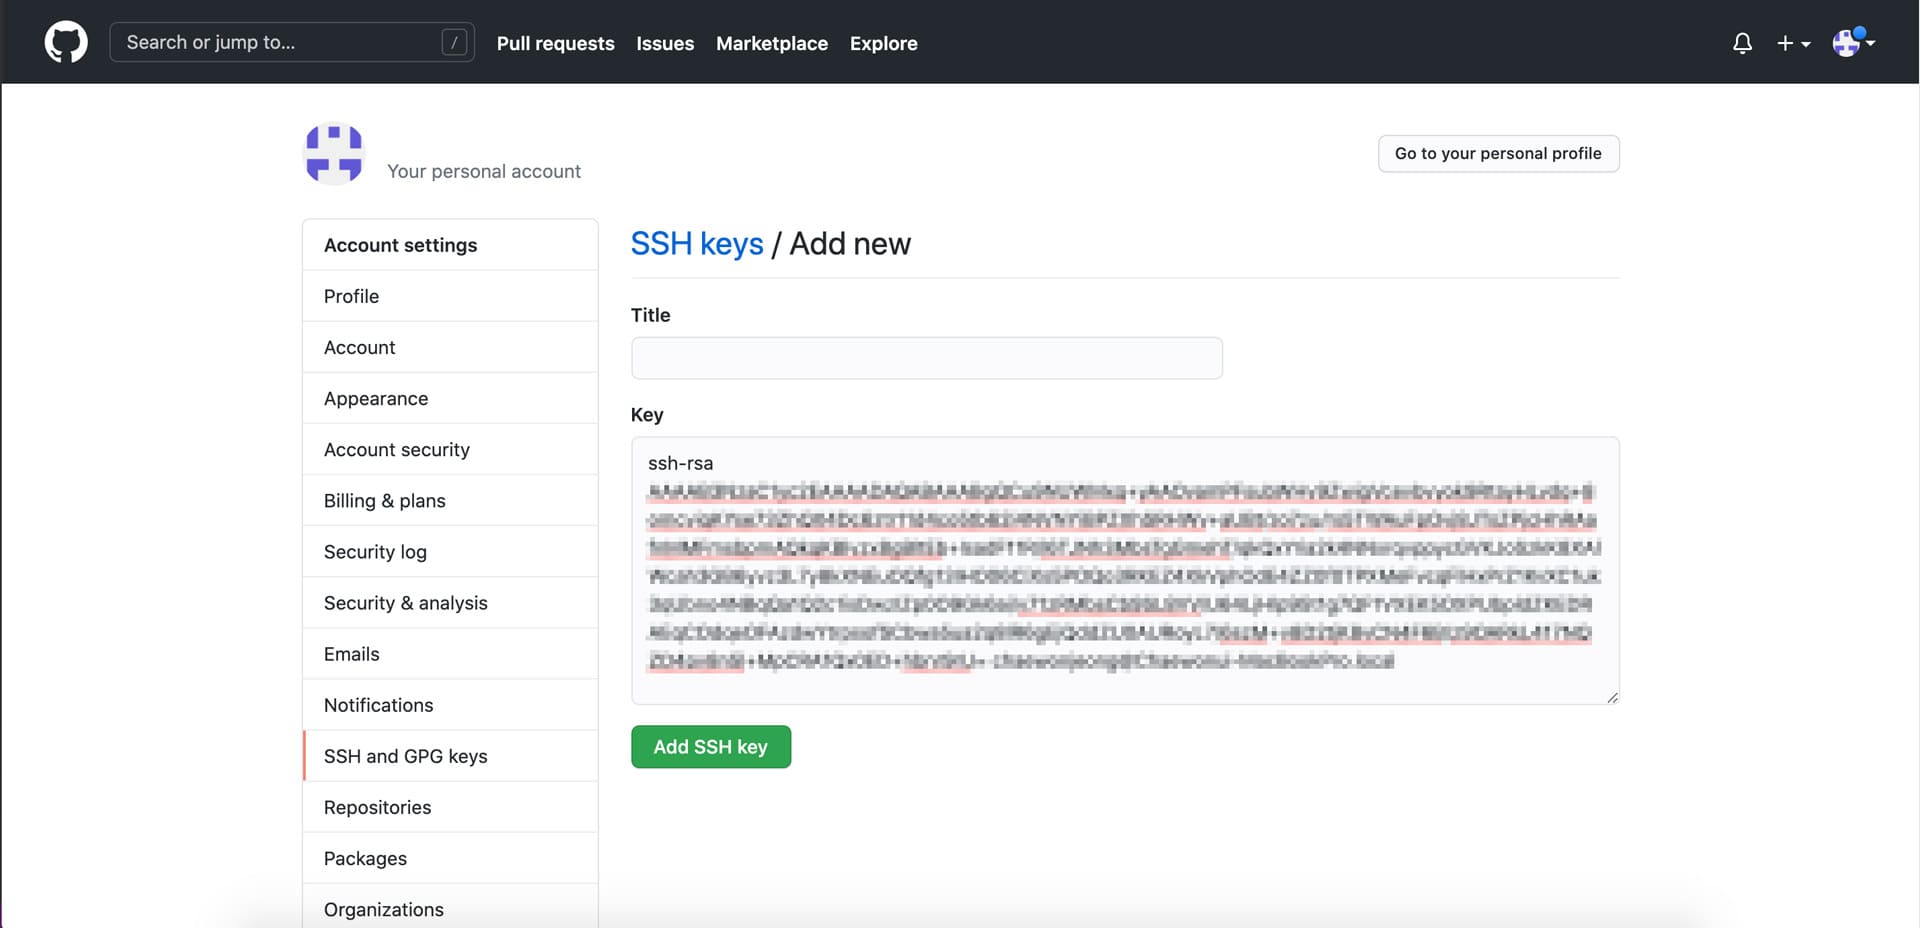
Task: Switch to the Pull requests menu item
Action: pos(555,43)
